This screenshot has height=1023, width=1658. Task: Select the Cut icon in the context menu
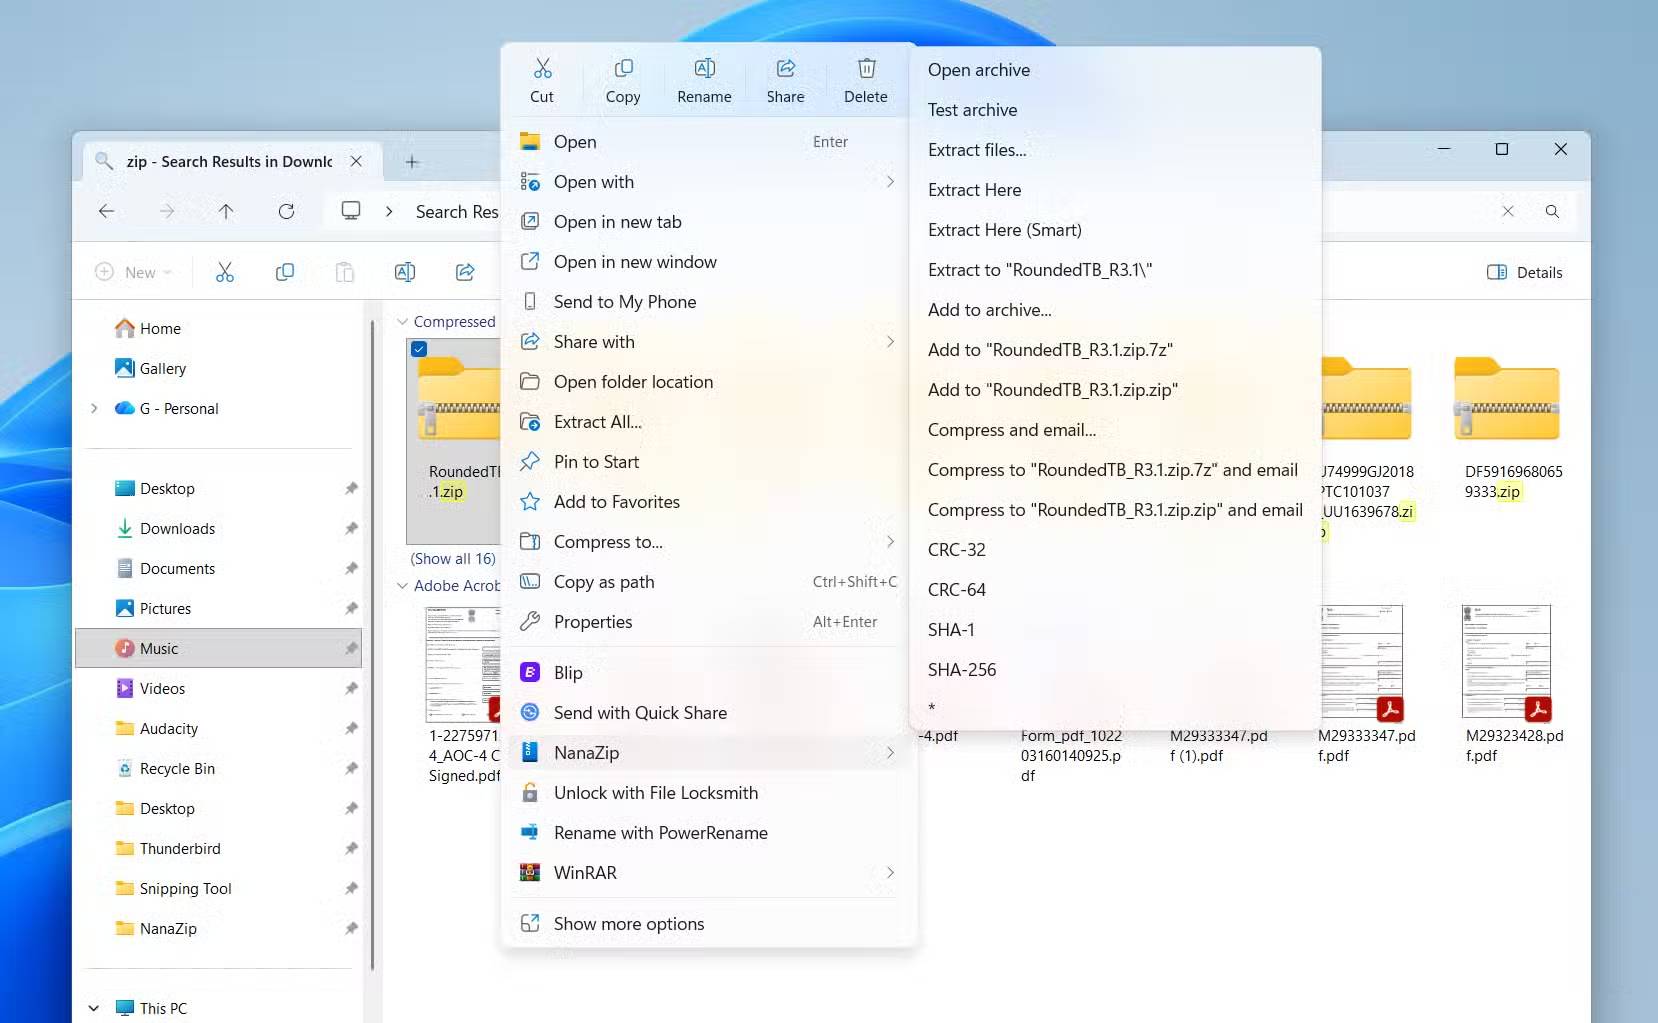543,78
